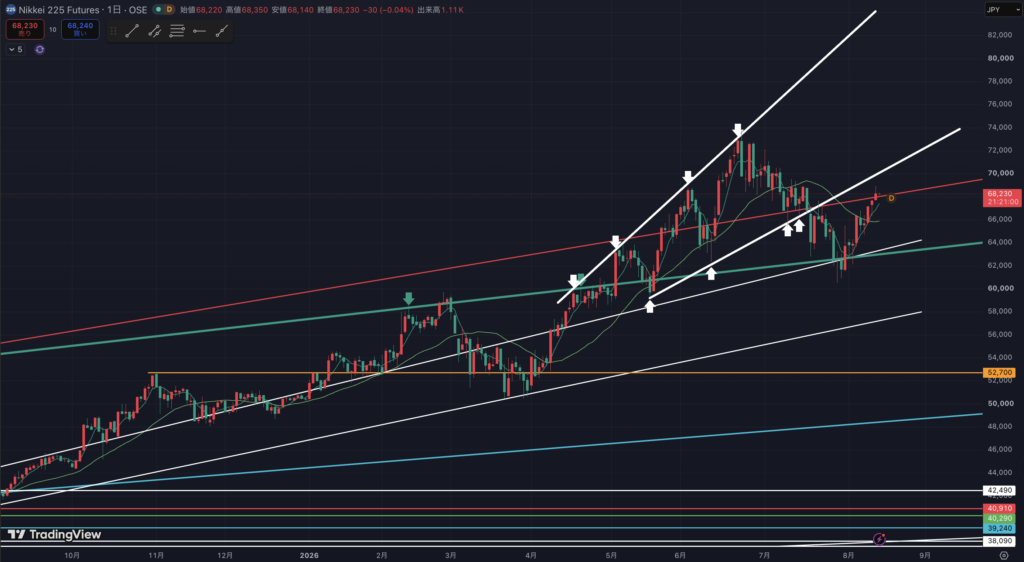1024x562 pixels.
Task: Click the volume value 1.11K
Action: pyautogui.click(x=453, y=10)
